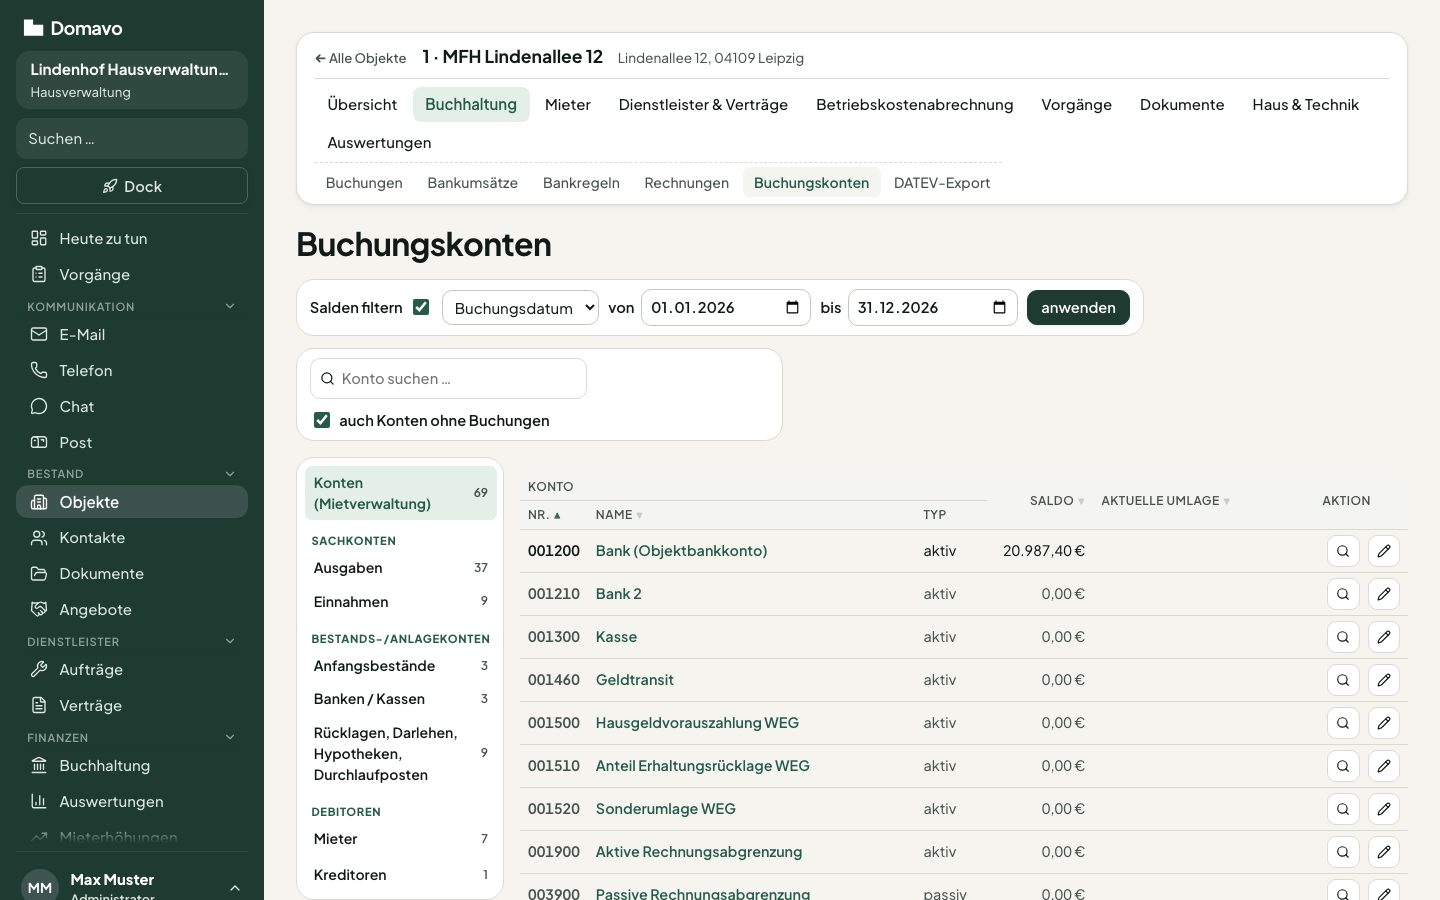
Task: Sort accounts by Saldo column
Action: point(1057,501)
